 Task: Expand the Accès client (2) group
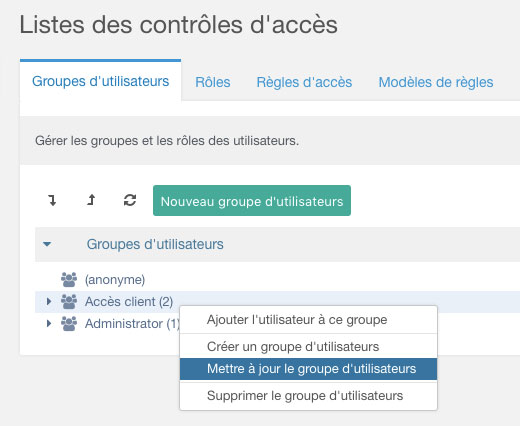pos(49,301)
